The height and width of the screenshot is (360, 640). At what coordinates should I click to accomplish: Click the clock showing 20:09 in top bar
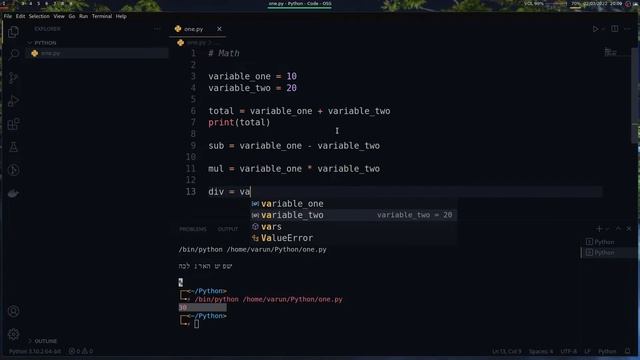pyautogui.click(x=616, y=4)
